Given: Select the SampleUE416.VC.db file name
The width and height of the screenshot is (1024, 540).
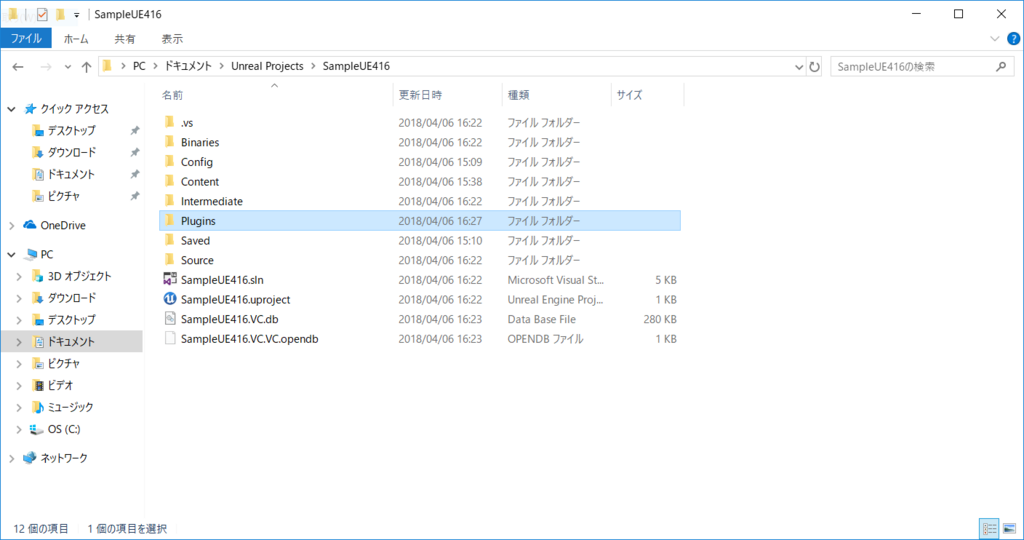Looking at the screenshot, I should click(x=229, y=319).
